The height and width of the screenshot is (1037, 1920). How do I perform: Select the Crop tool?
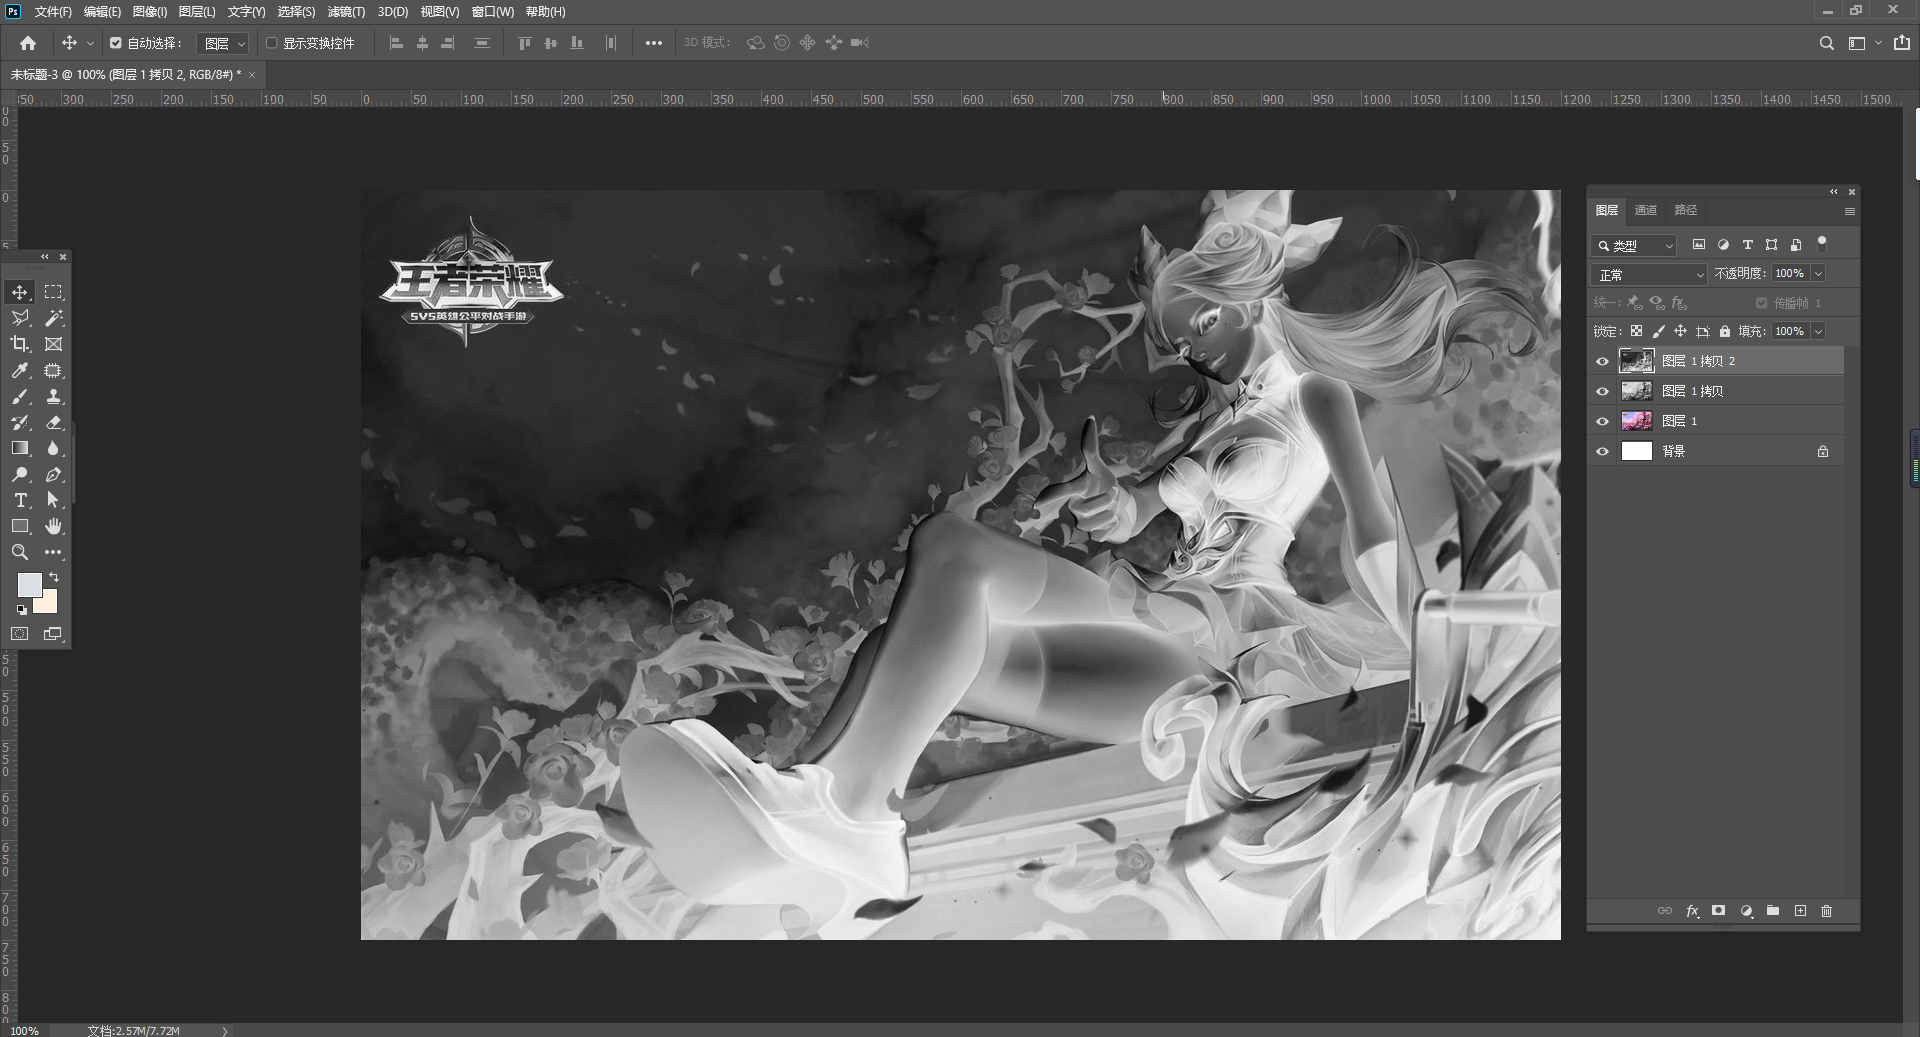coord(20,344)
